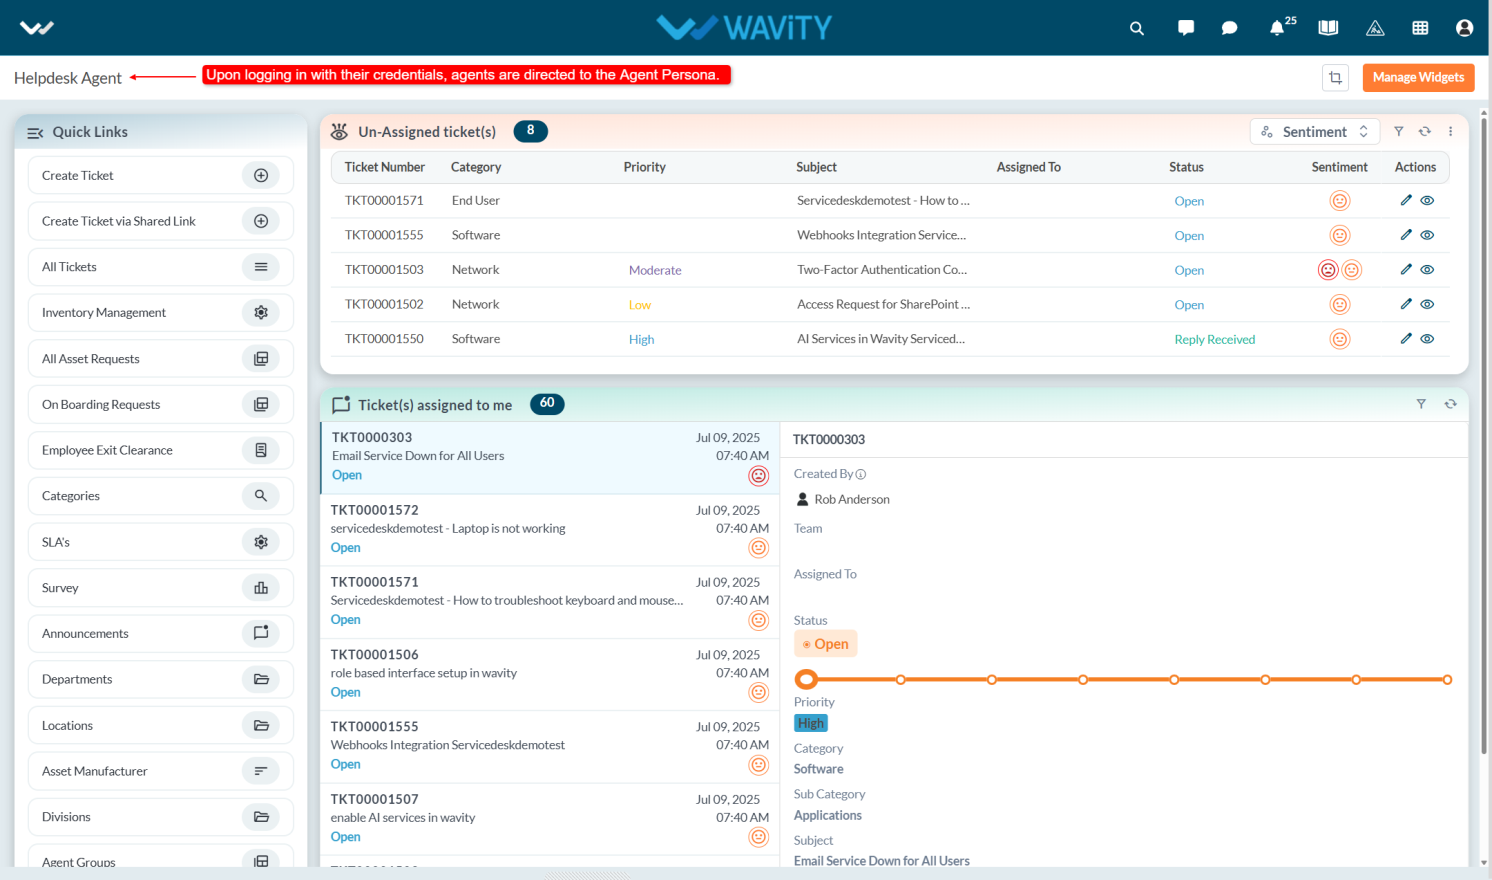Viewport: 1492px width, 880px height.
Task: Select ticket TKT00001507 enable AI services
Action: tap(550, 818)
